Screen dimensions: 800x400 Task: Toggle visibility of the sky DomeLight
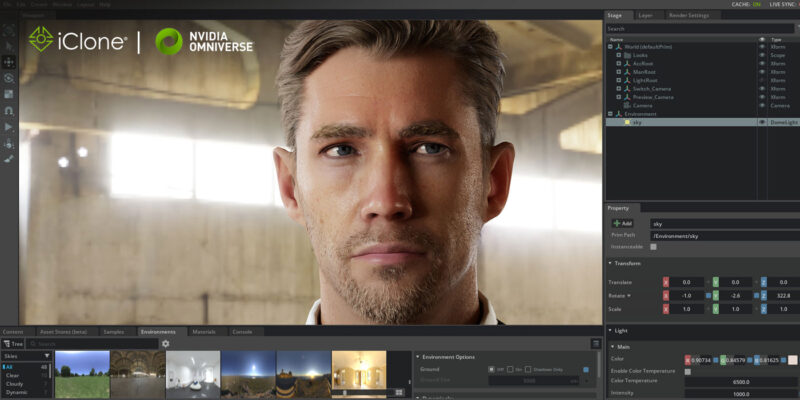pyautogui.click(x=762, y=122)
